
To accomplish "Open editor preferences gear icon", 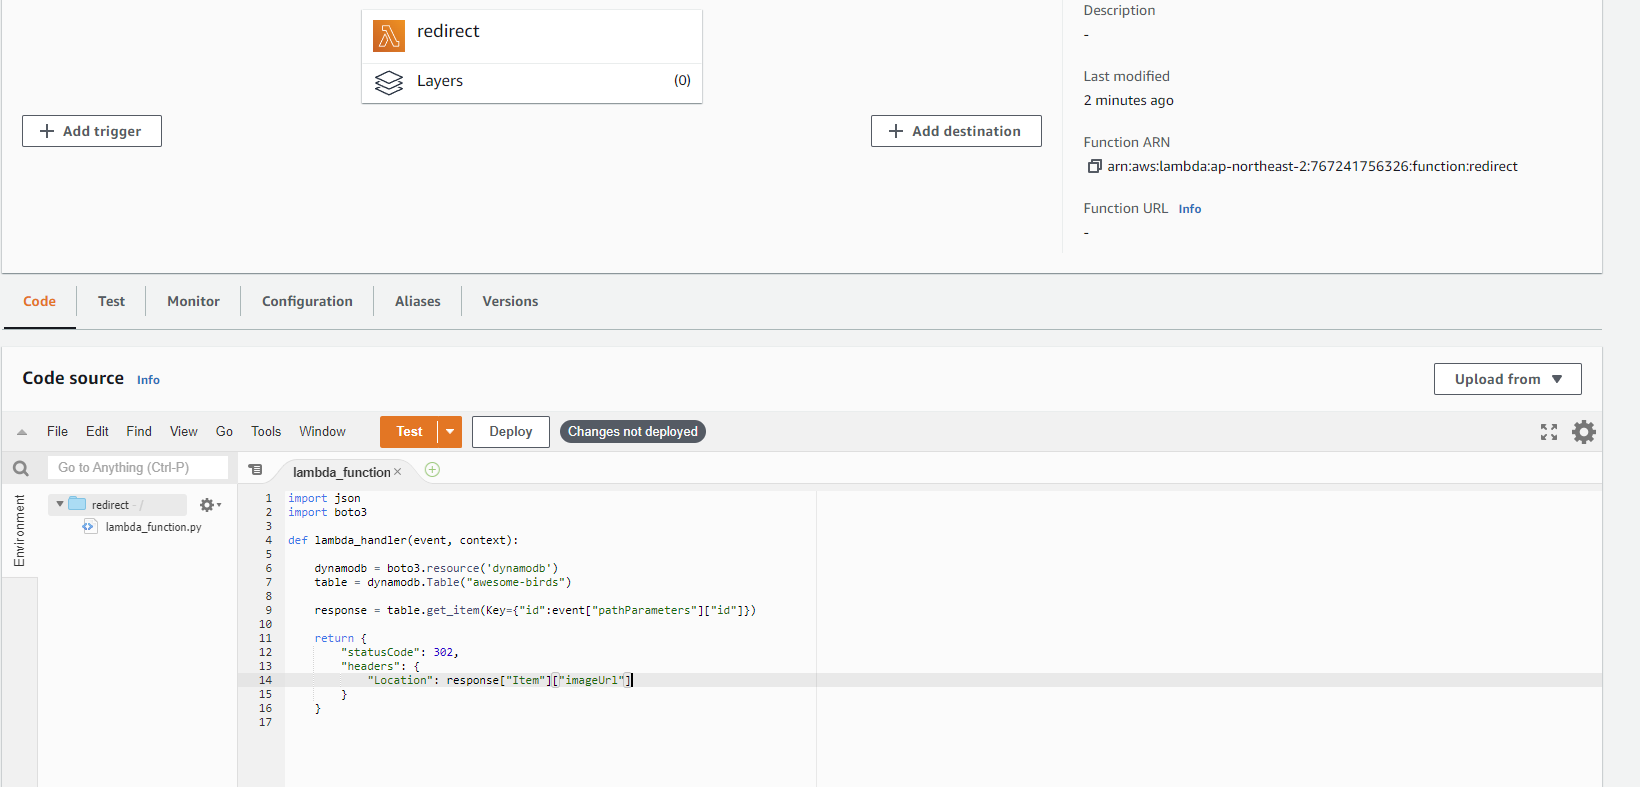I will click(1584, 432).
